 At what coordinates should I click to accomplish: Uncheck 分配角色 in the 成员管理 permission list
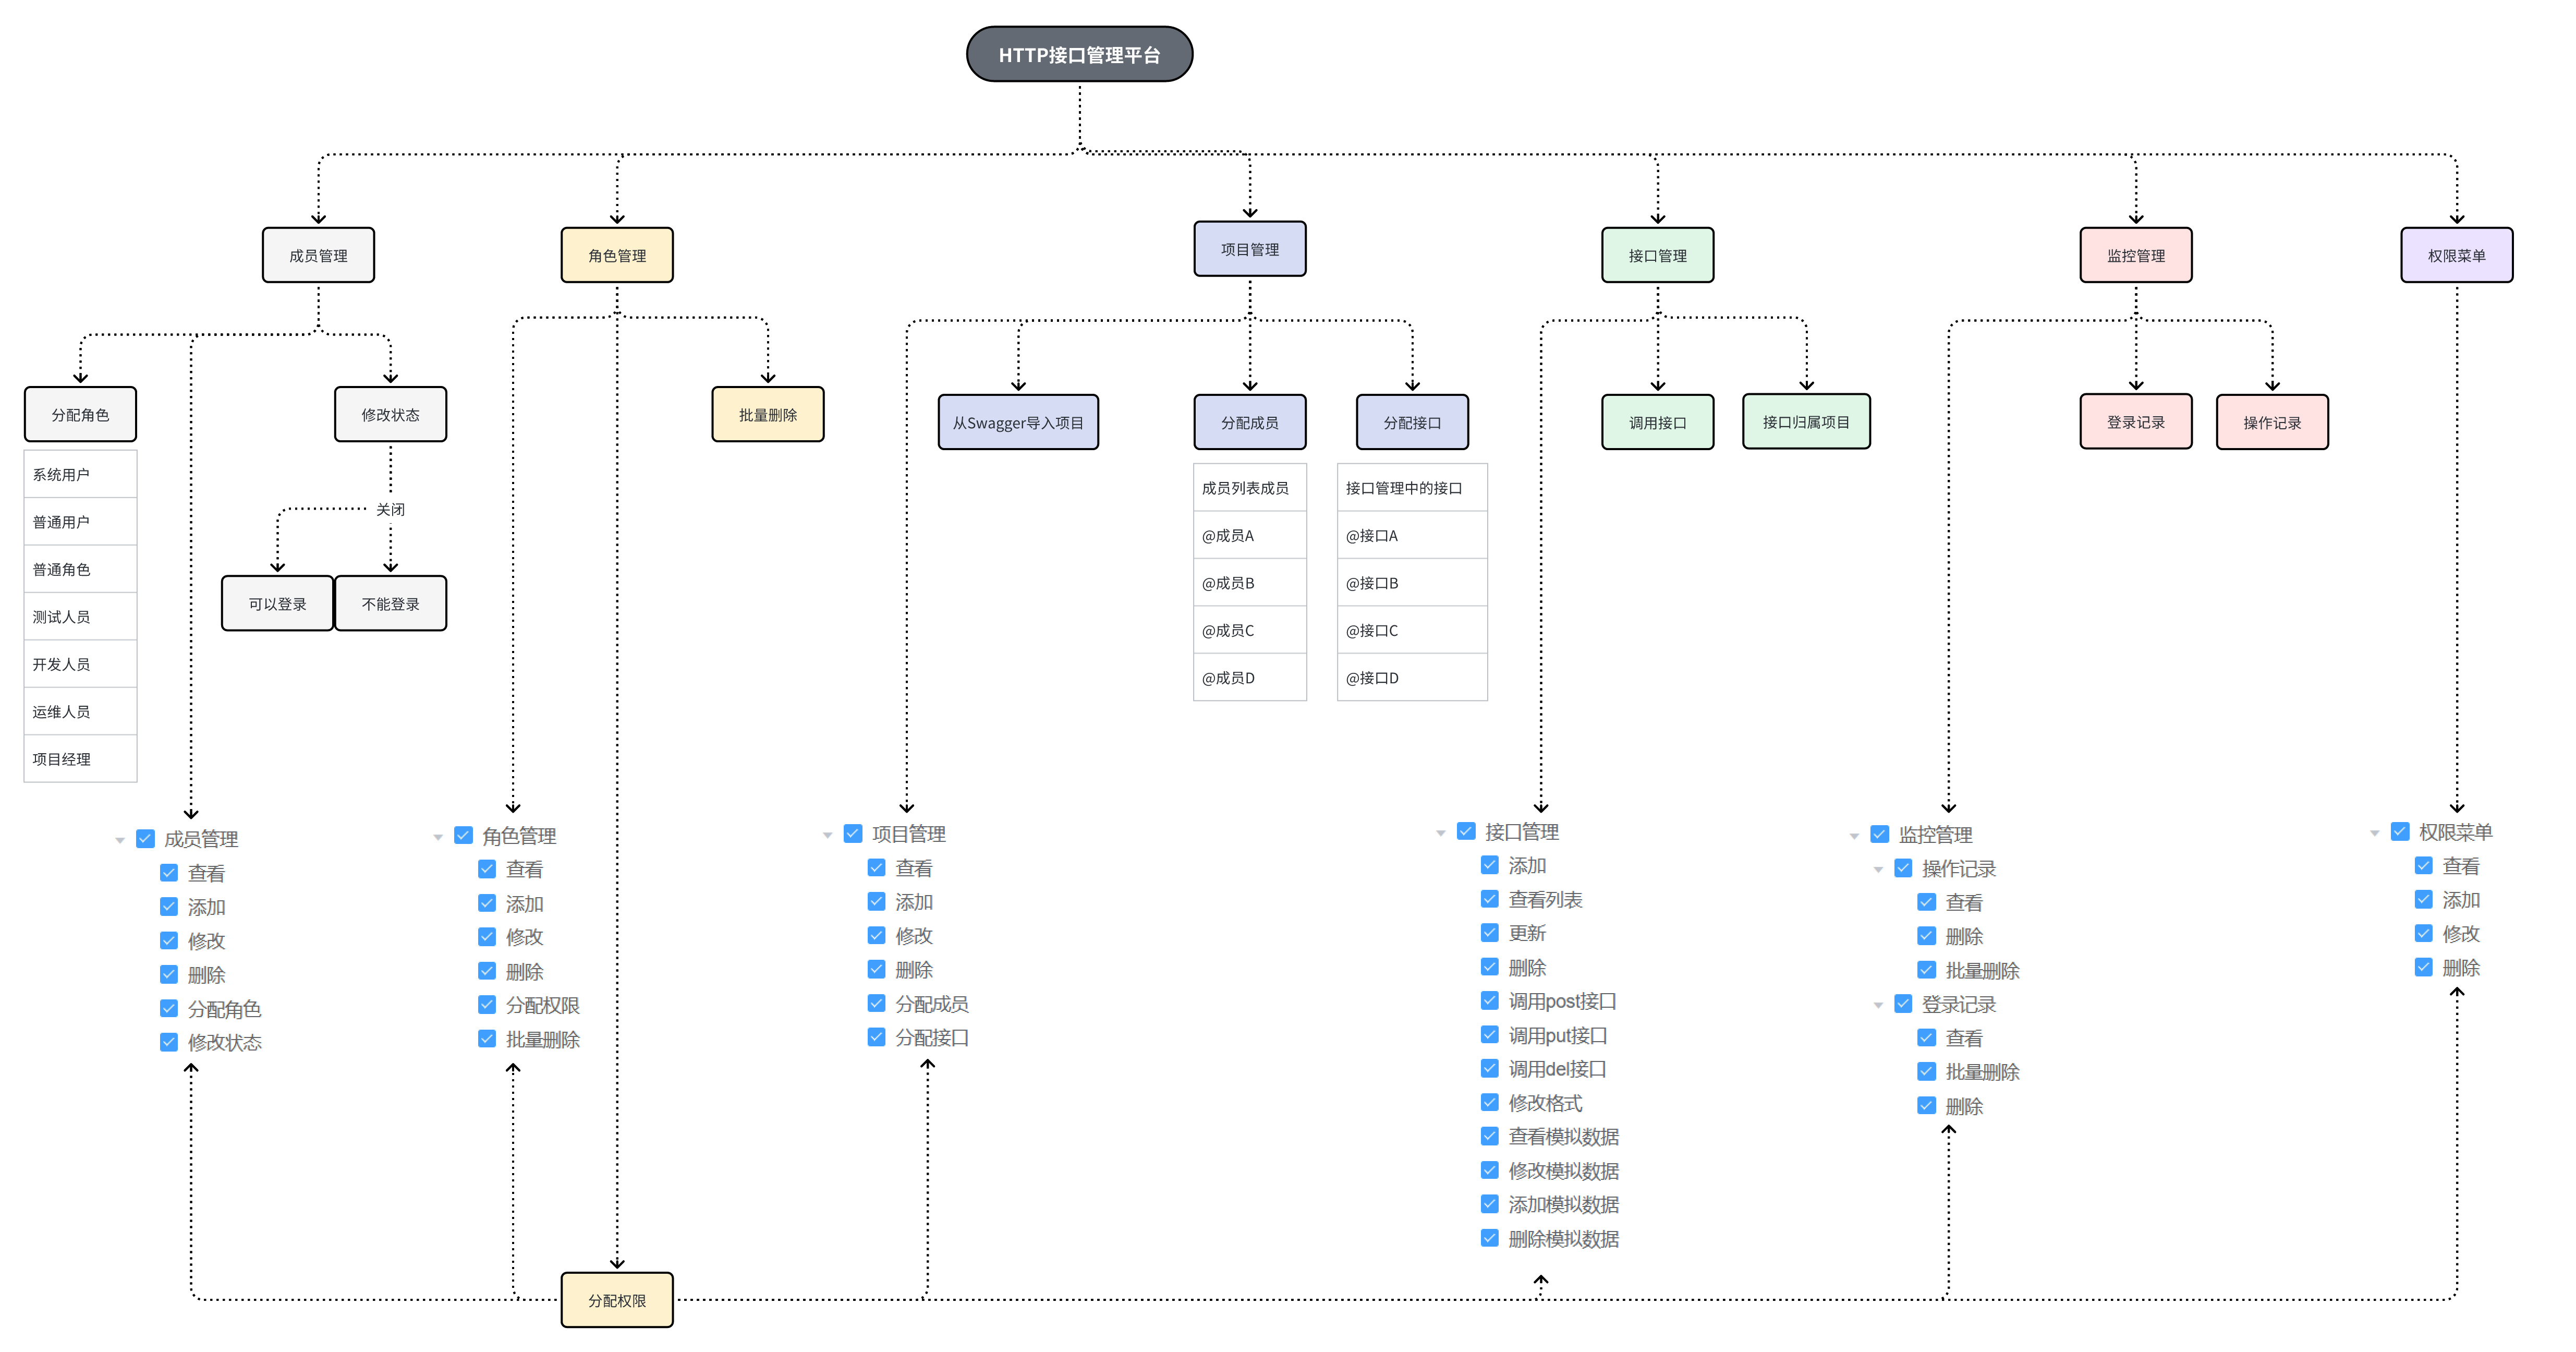click(168, 1008)
